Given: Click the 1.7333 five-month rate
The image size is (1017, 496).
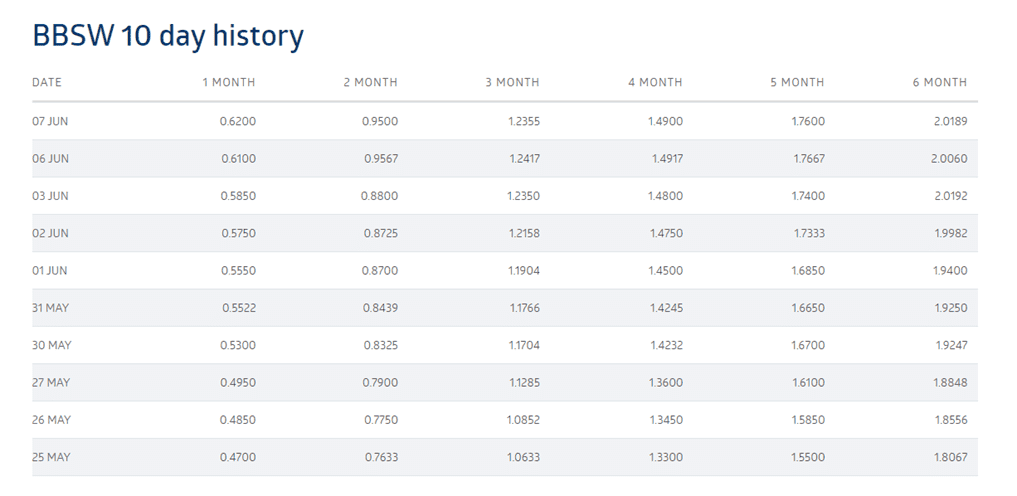Looking at the screenshot, I should (809, 233).
